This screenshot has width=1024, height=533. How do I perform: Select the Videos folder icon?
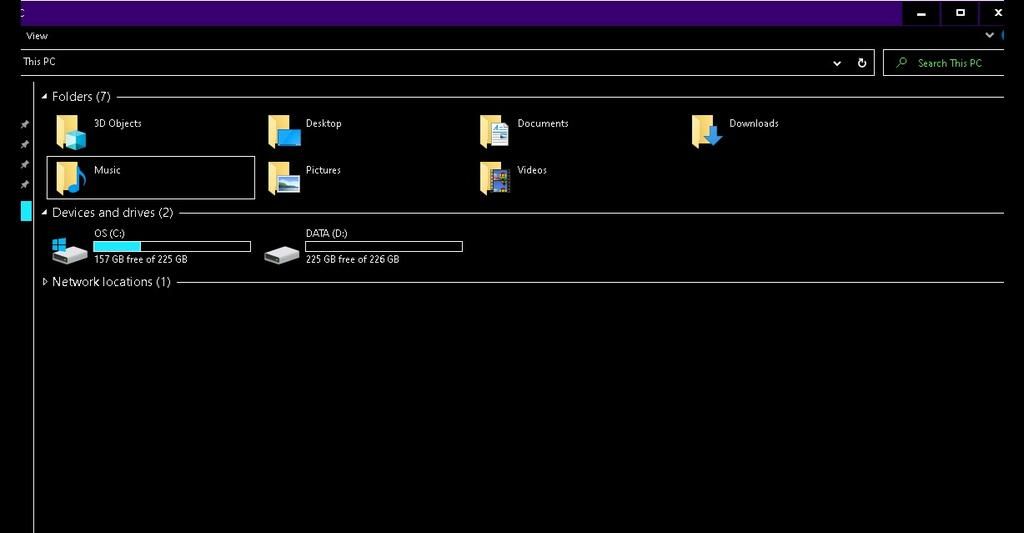click(x=495, y=178)
